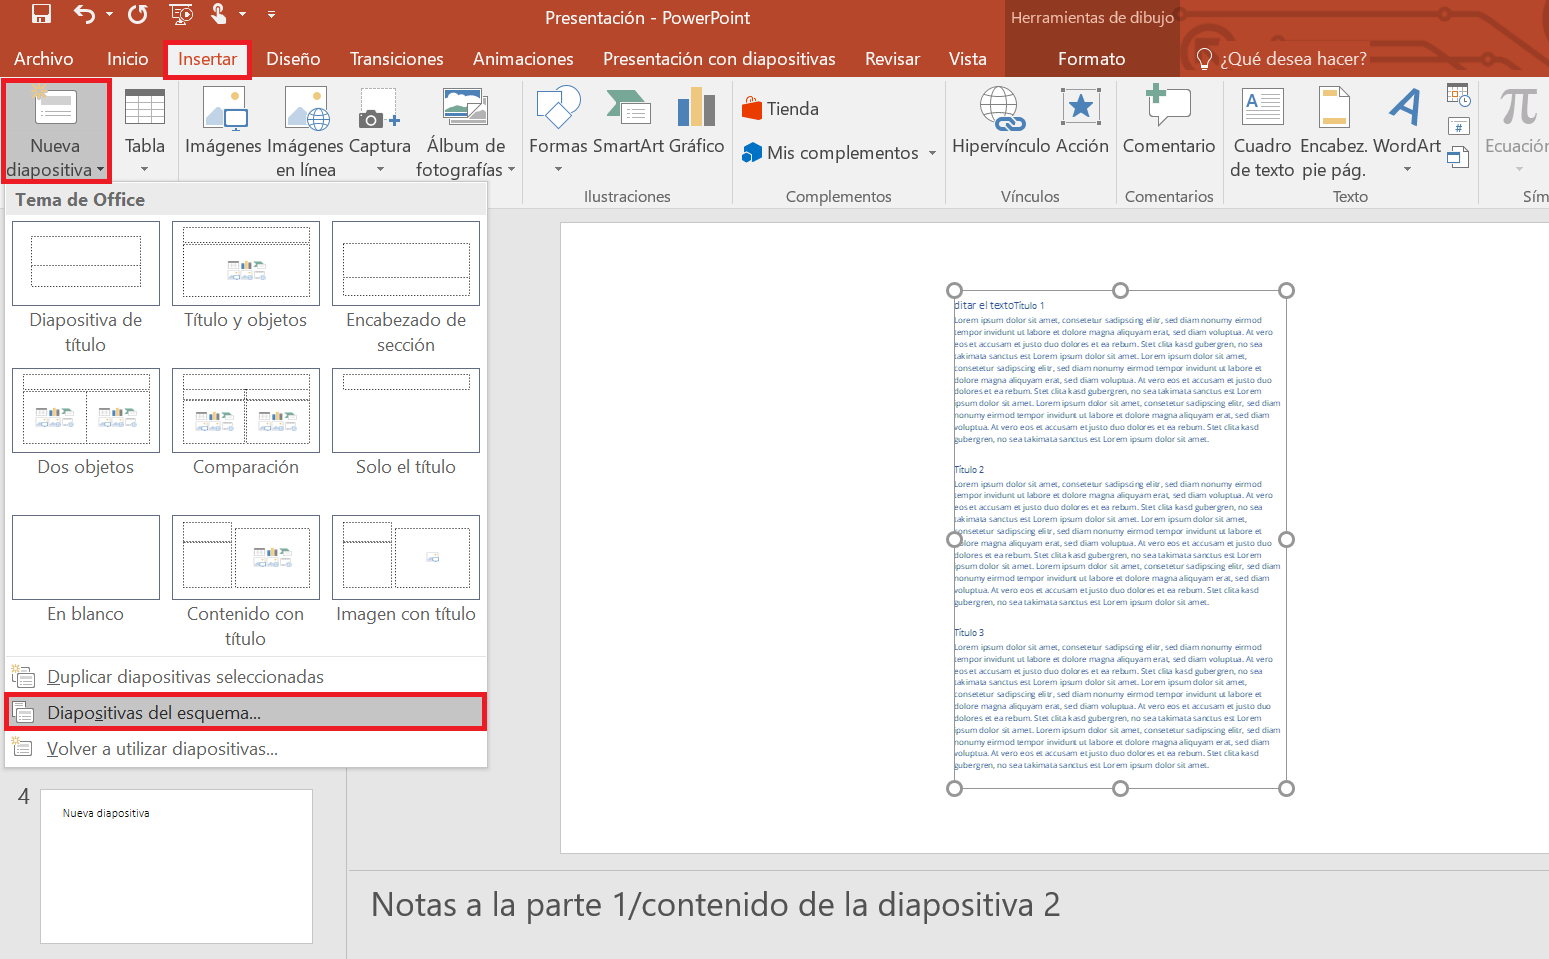Click the Redo/Repeat icon
1549x959 pixels.
tap(138, 14)
